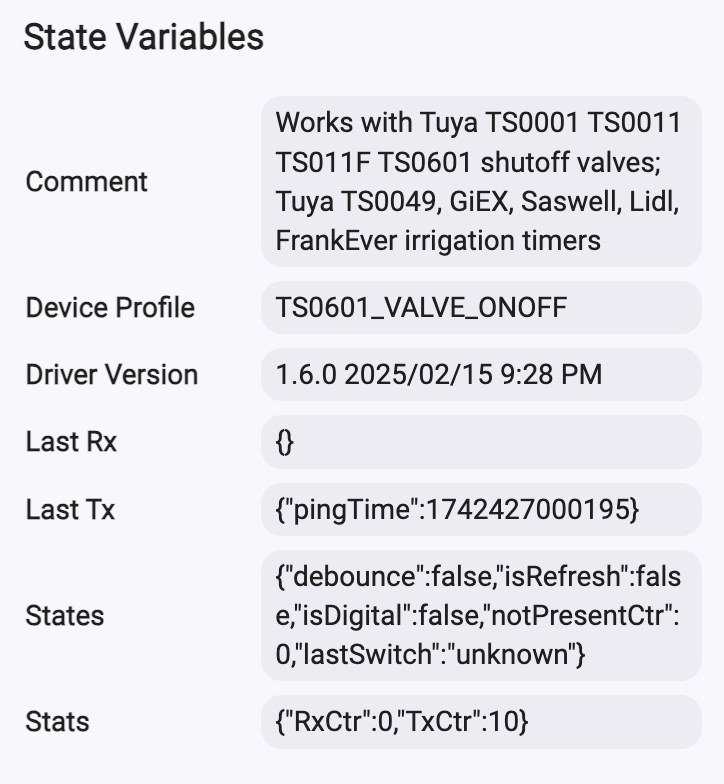Click the RxCtr TxCtr stats value
Image resolution: width=724 pixels, height=784 pixels.
481,722
